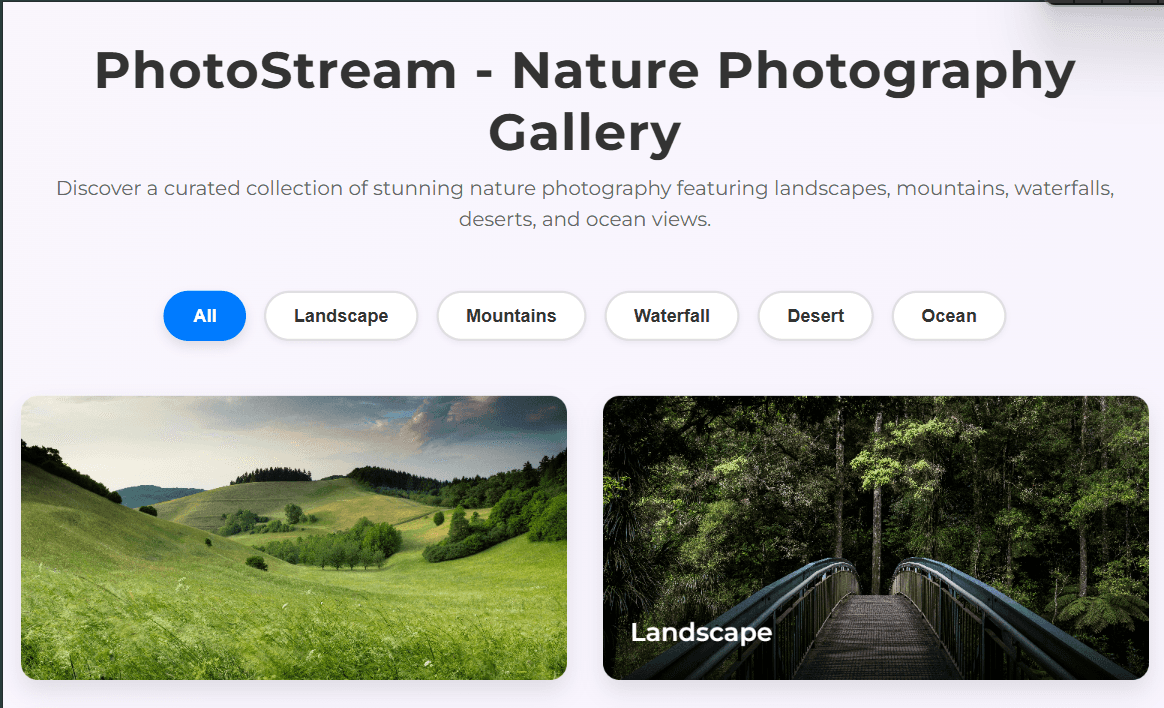Filter gallery by Ocean

tap(948, 315)
